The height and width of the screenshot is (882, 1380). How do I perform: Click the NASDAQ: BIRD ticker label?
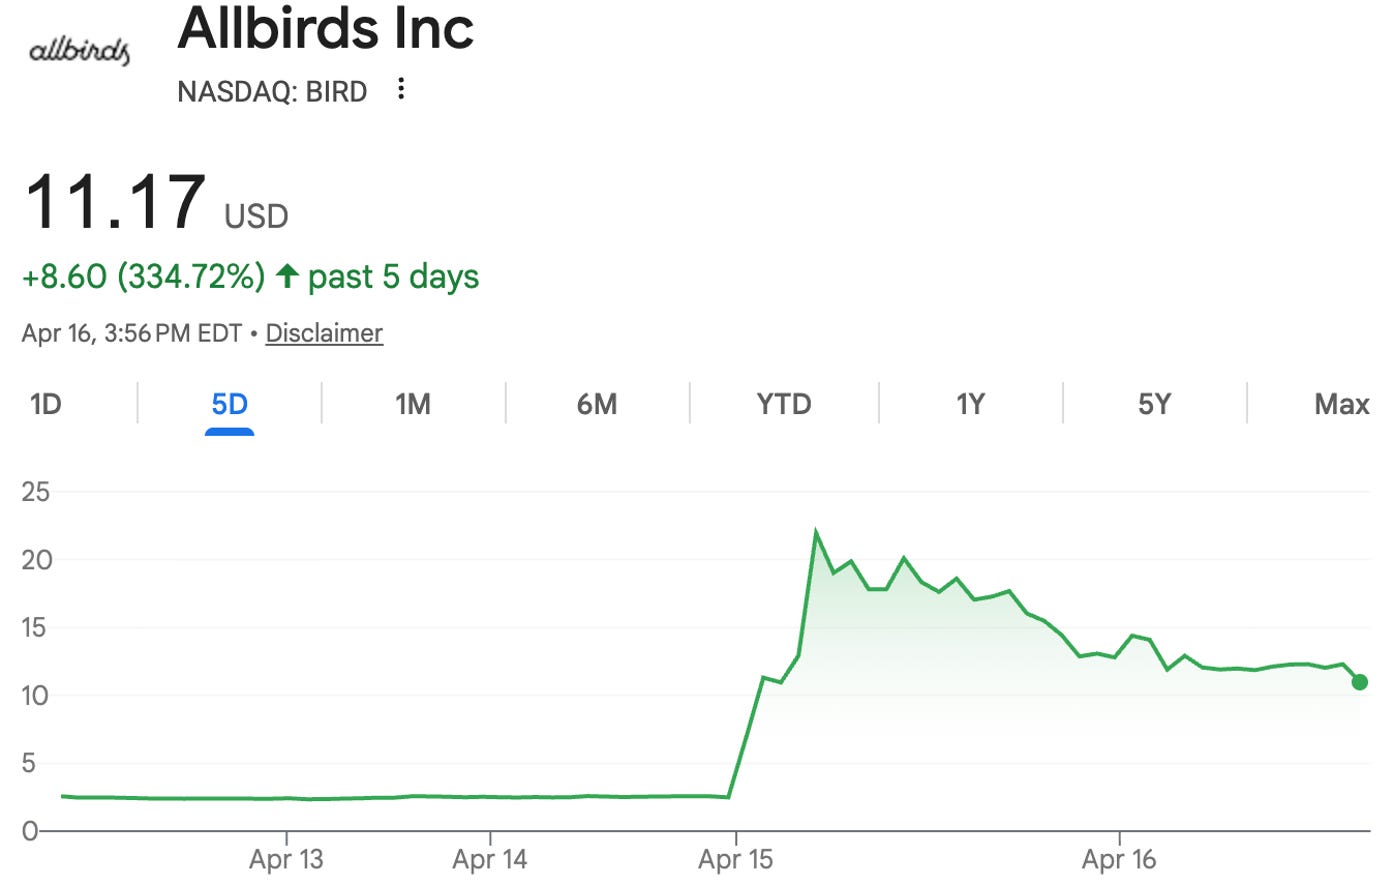click(272, 92)
